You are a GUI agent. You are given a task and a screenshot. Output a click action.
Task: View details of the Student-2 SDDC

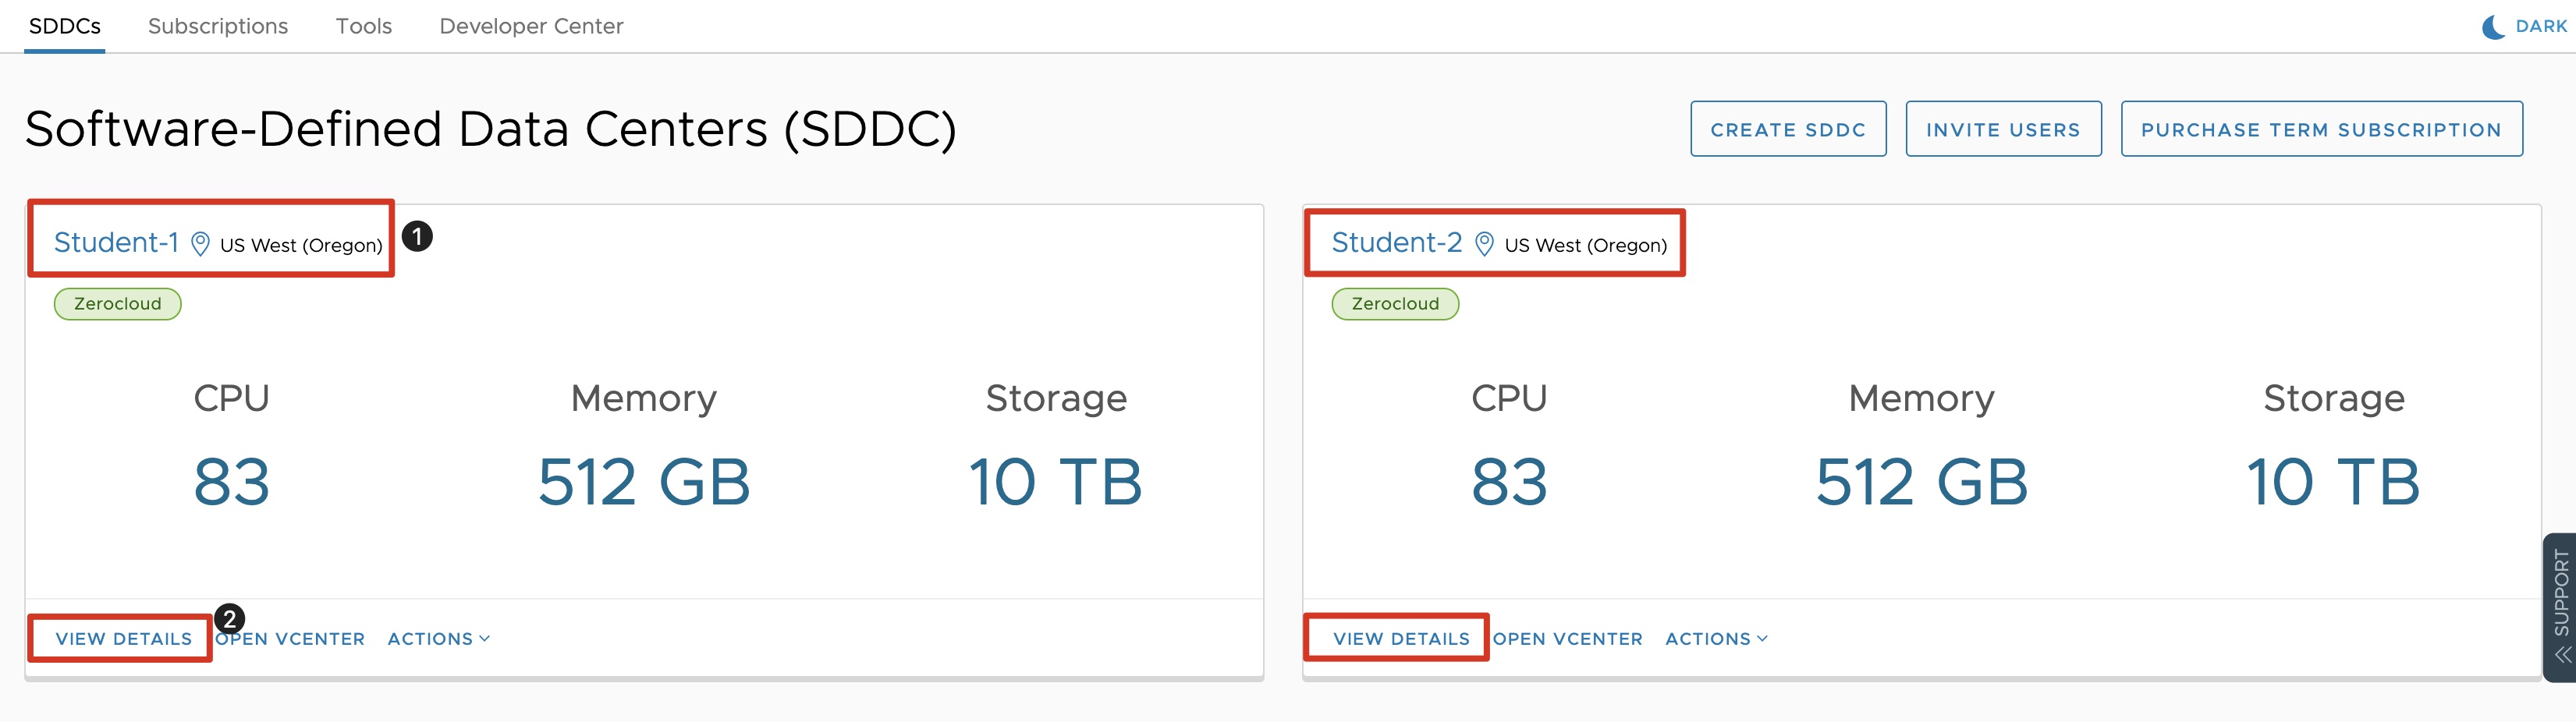1401,639
